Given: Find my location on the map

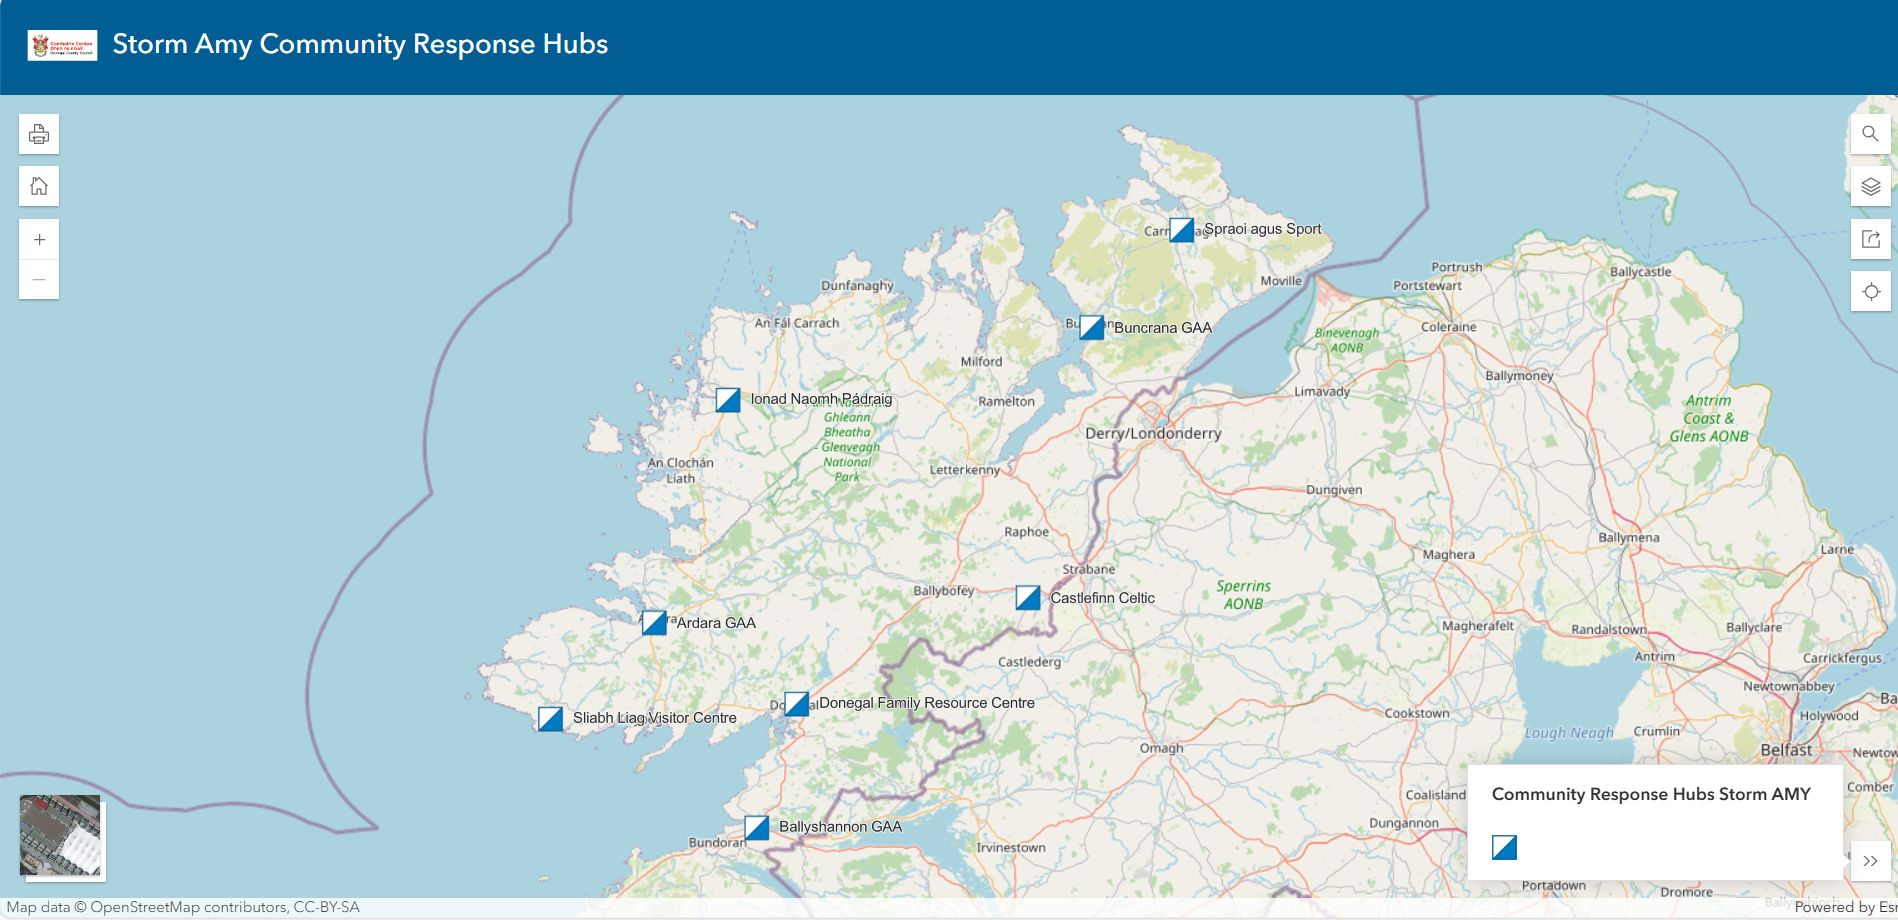Looking at the screenshot, I should tap(1870, 291).
